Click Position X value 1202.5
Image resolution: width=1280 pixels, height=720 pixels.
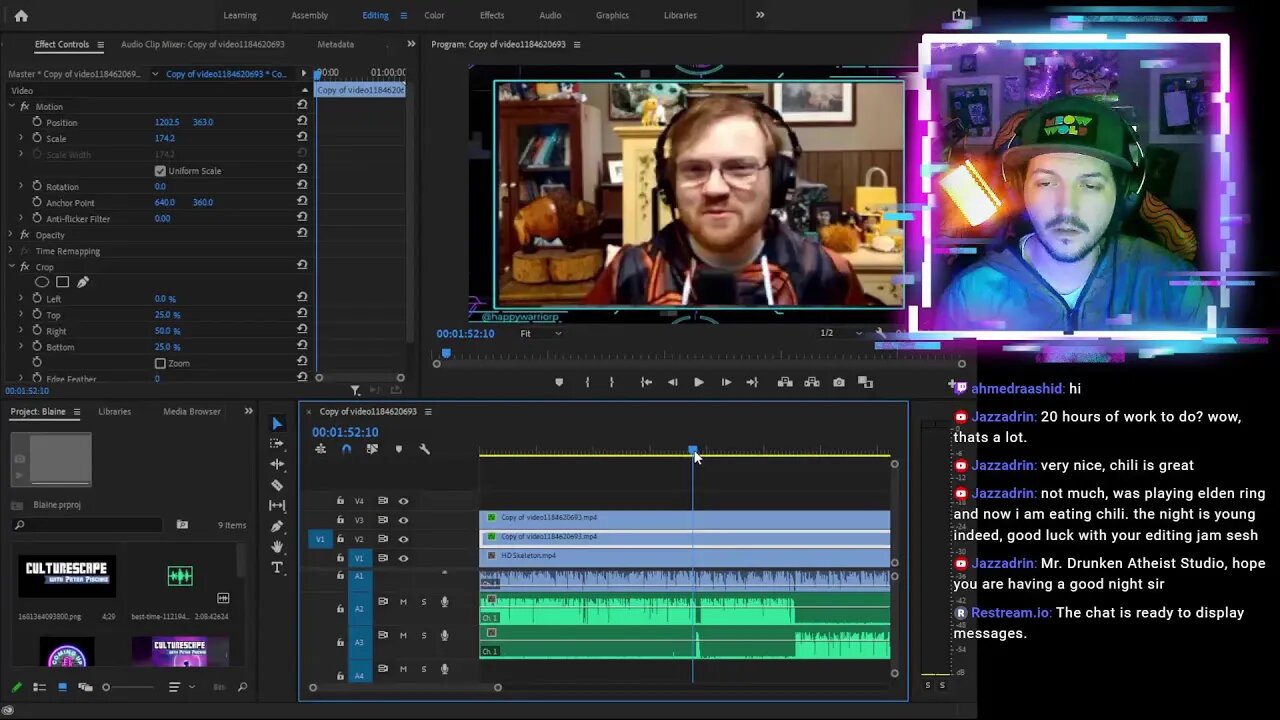(167, 122)
